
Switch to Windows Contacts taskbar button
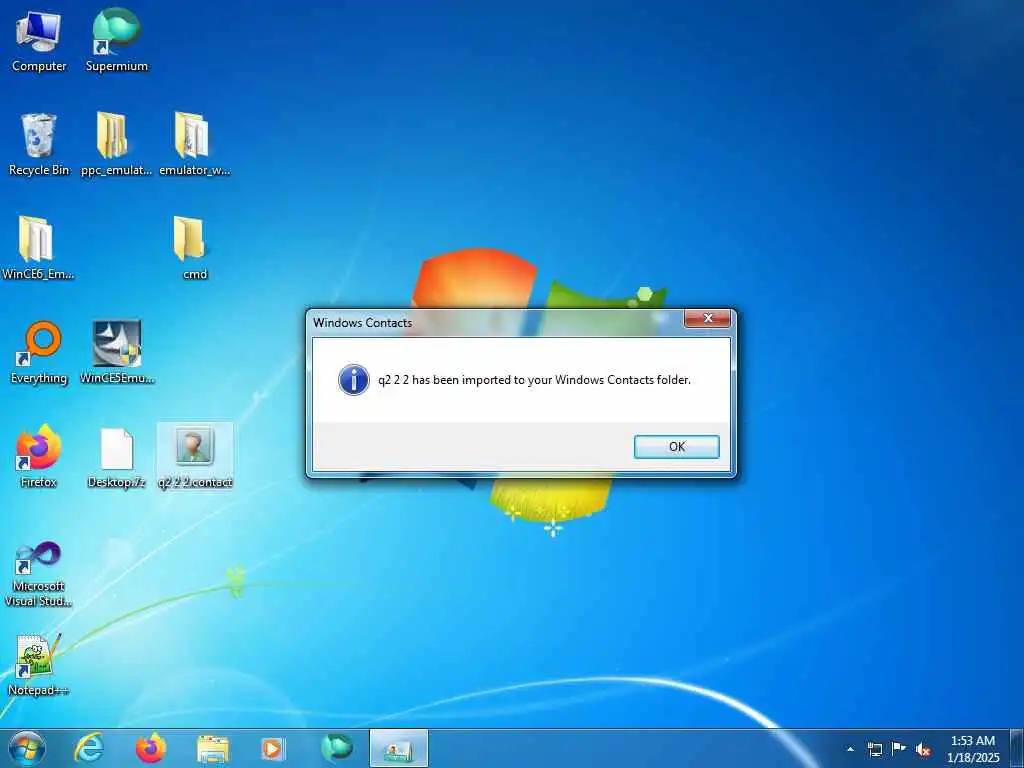pos(398,748)
